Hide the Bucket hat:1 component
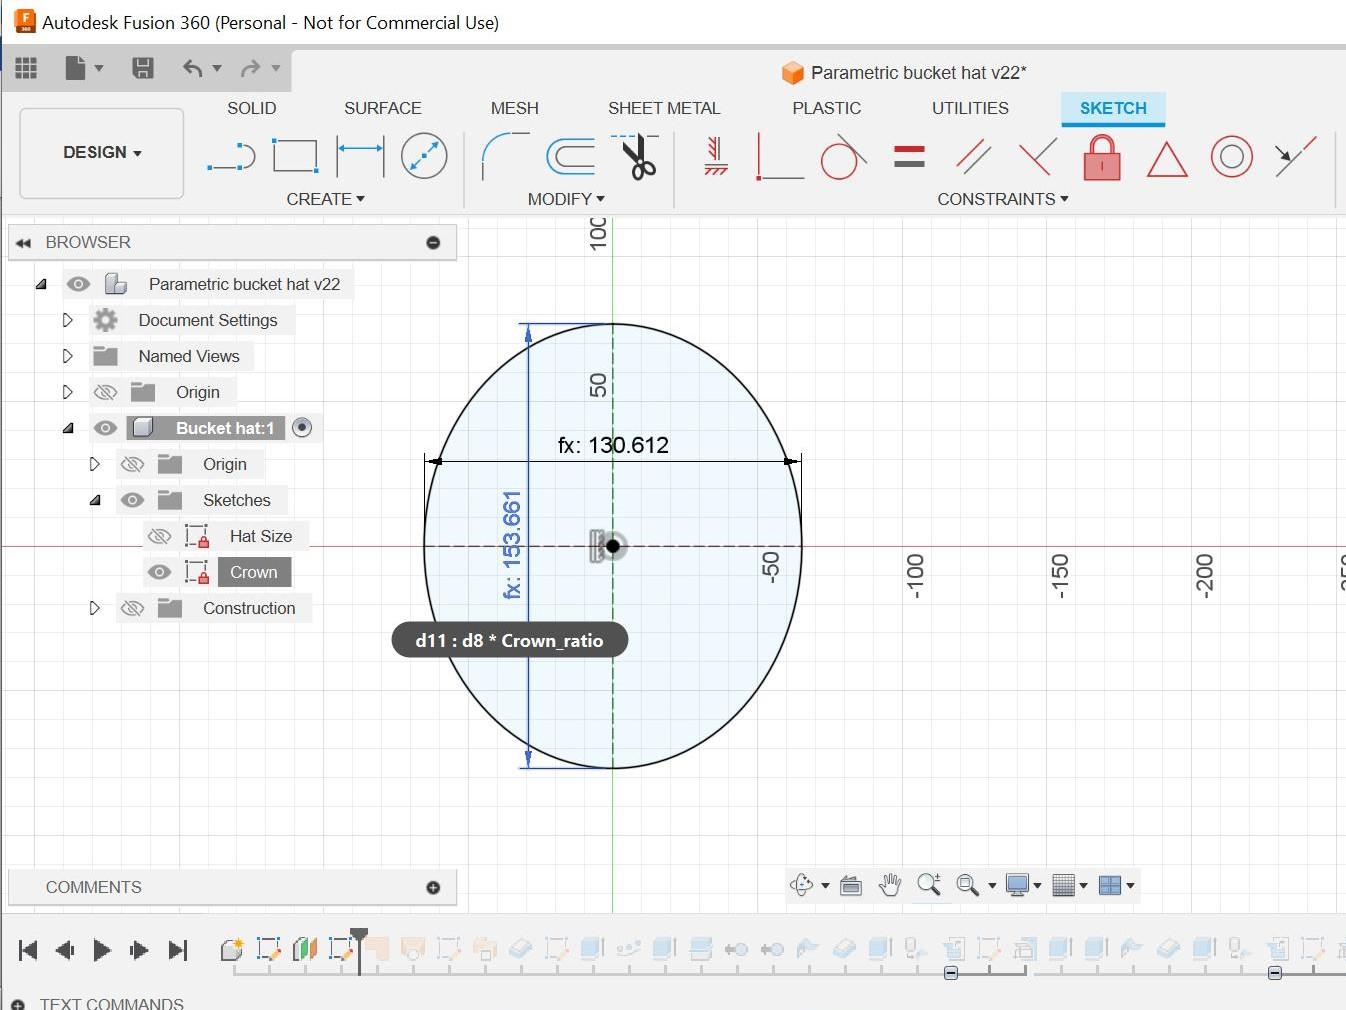The image size is (1346, 1010). [x=105, y=428]
